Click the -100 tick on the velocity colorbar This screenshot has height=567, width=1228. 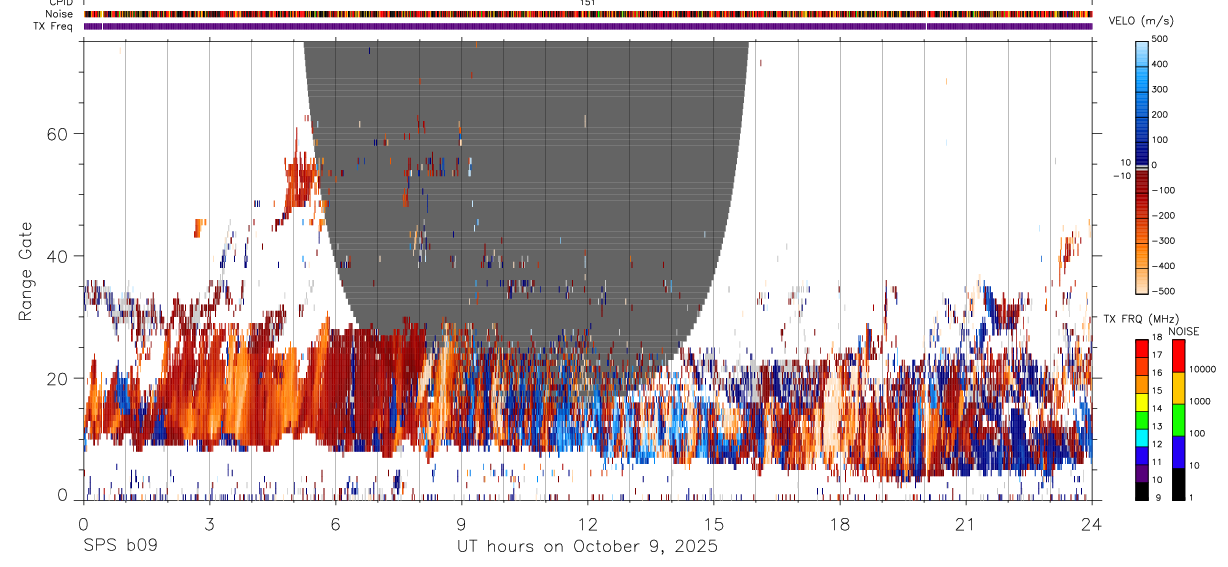[x=1165, y=190]
